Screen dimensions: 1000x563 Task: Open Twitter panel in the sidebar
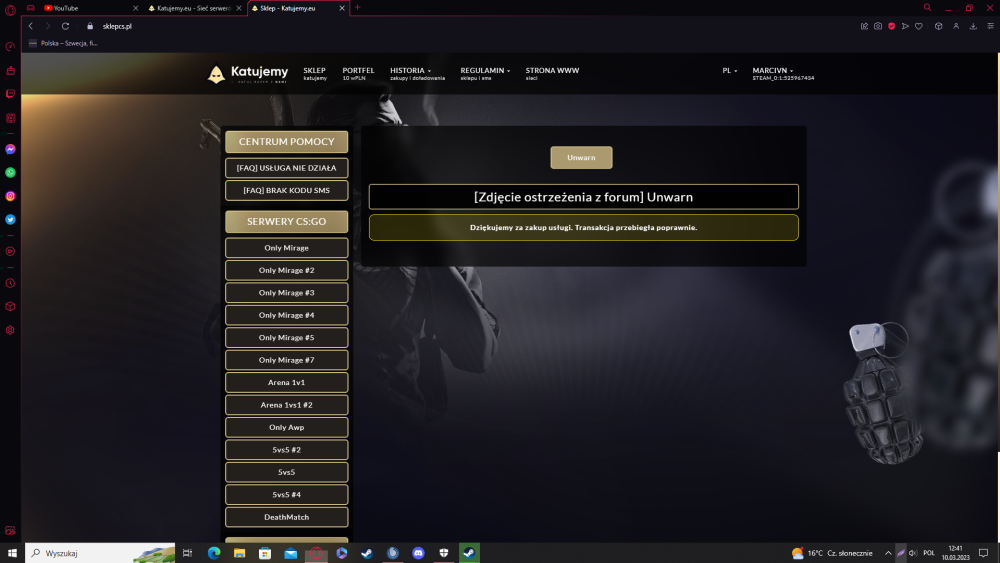point(10,220)
